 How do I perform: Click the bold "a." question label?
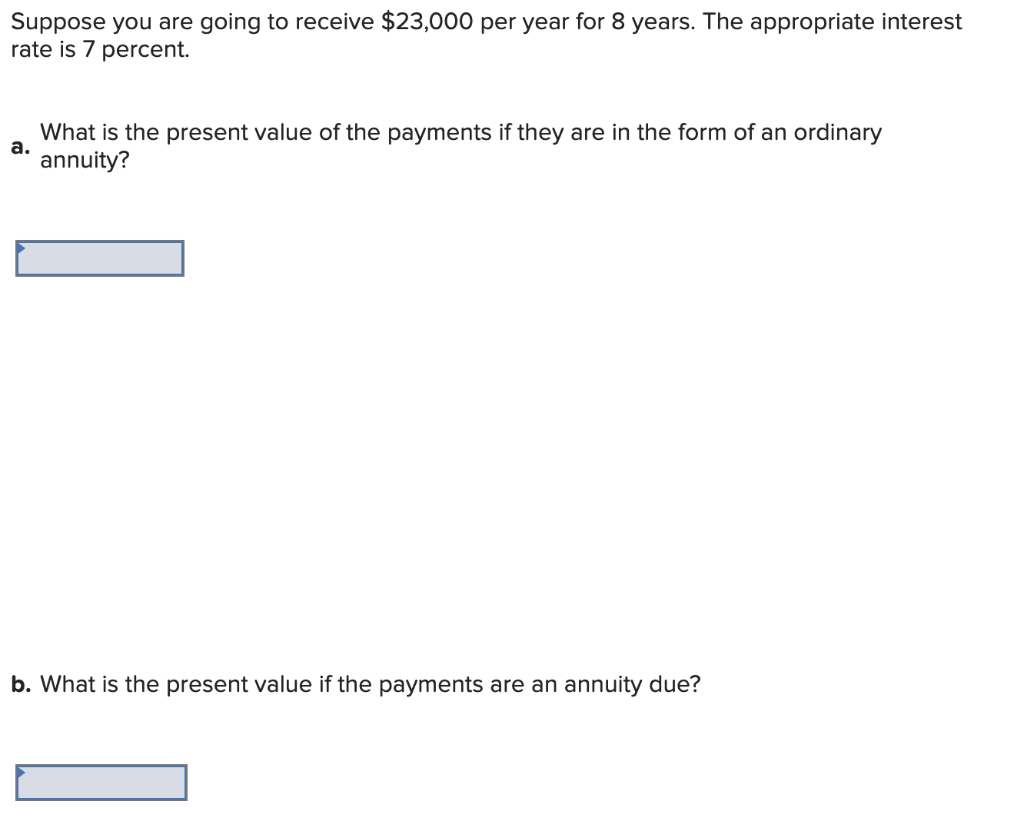(x=20, y=147)
